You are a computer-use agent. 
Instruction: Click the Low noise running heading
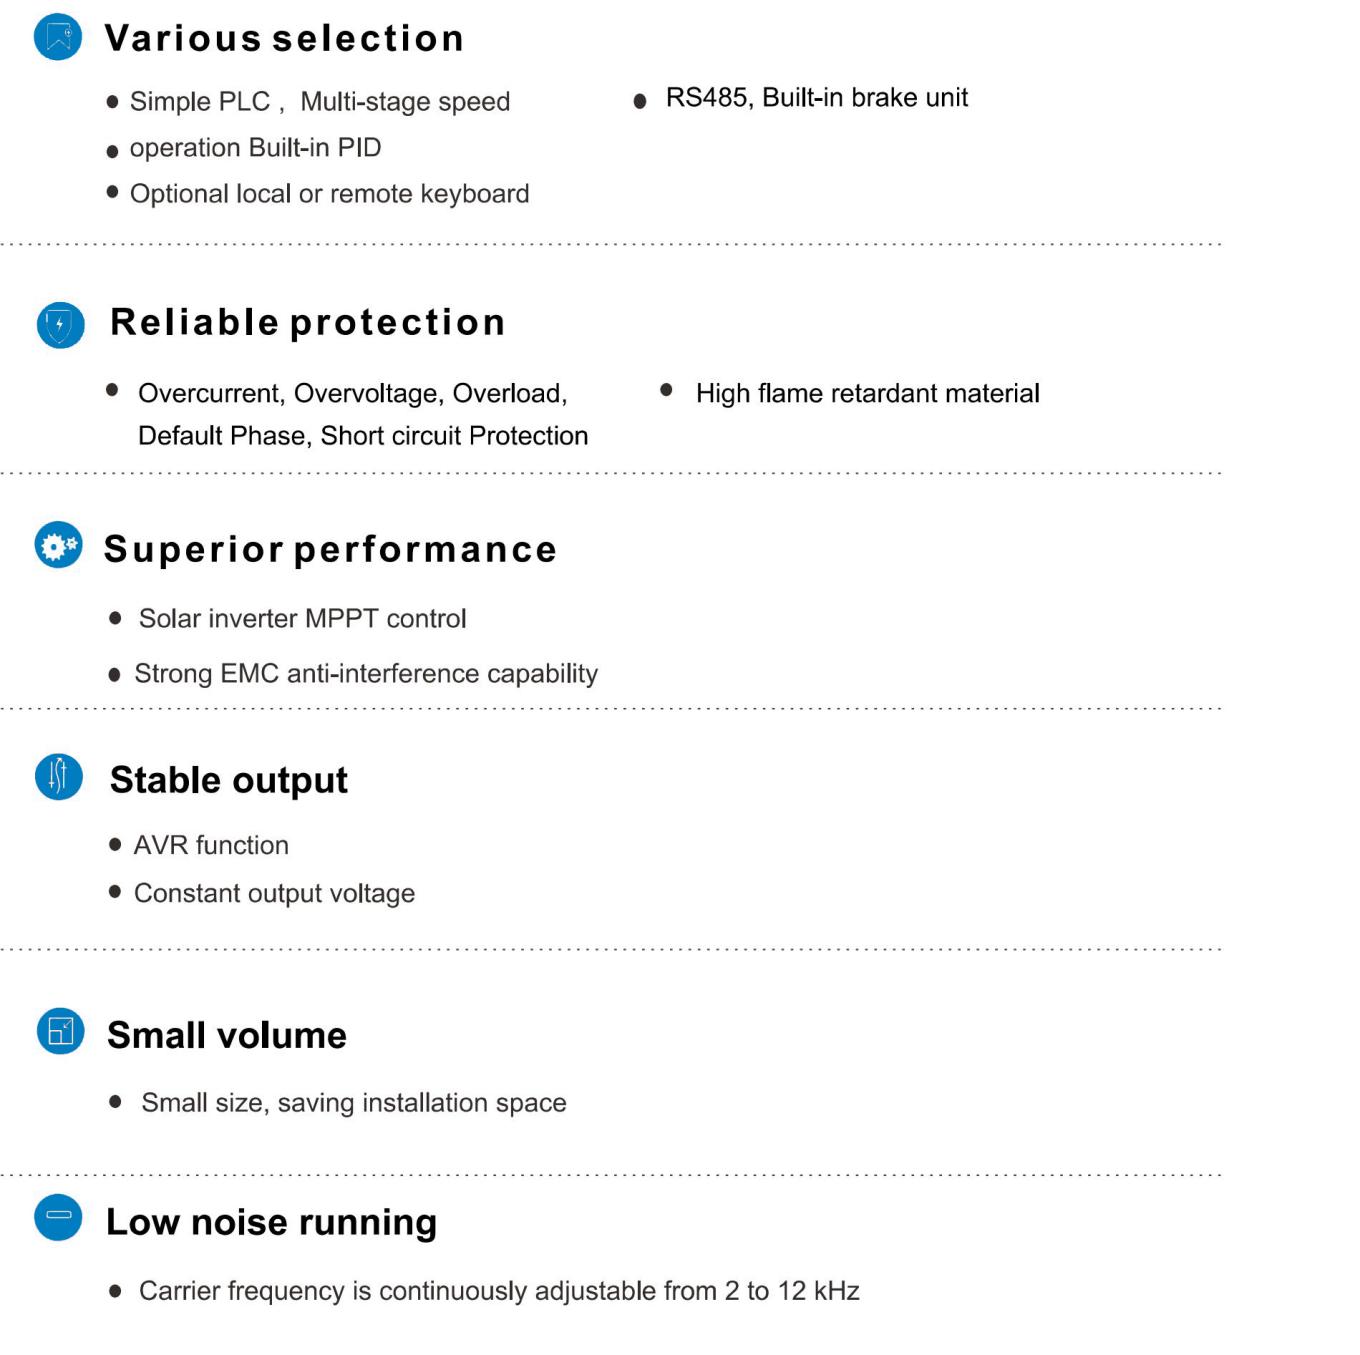pyautogui.click(x=272, y=1222)
